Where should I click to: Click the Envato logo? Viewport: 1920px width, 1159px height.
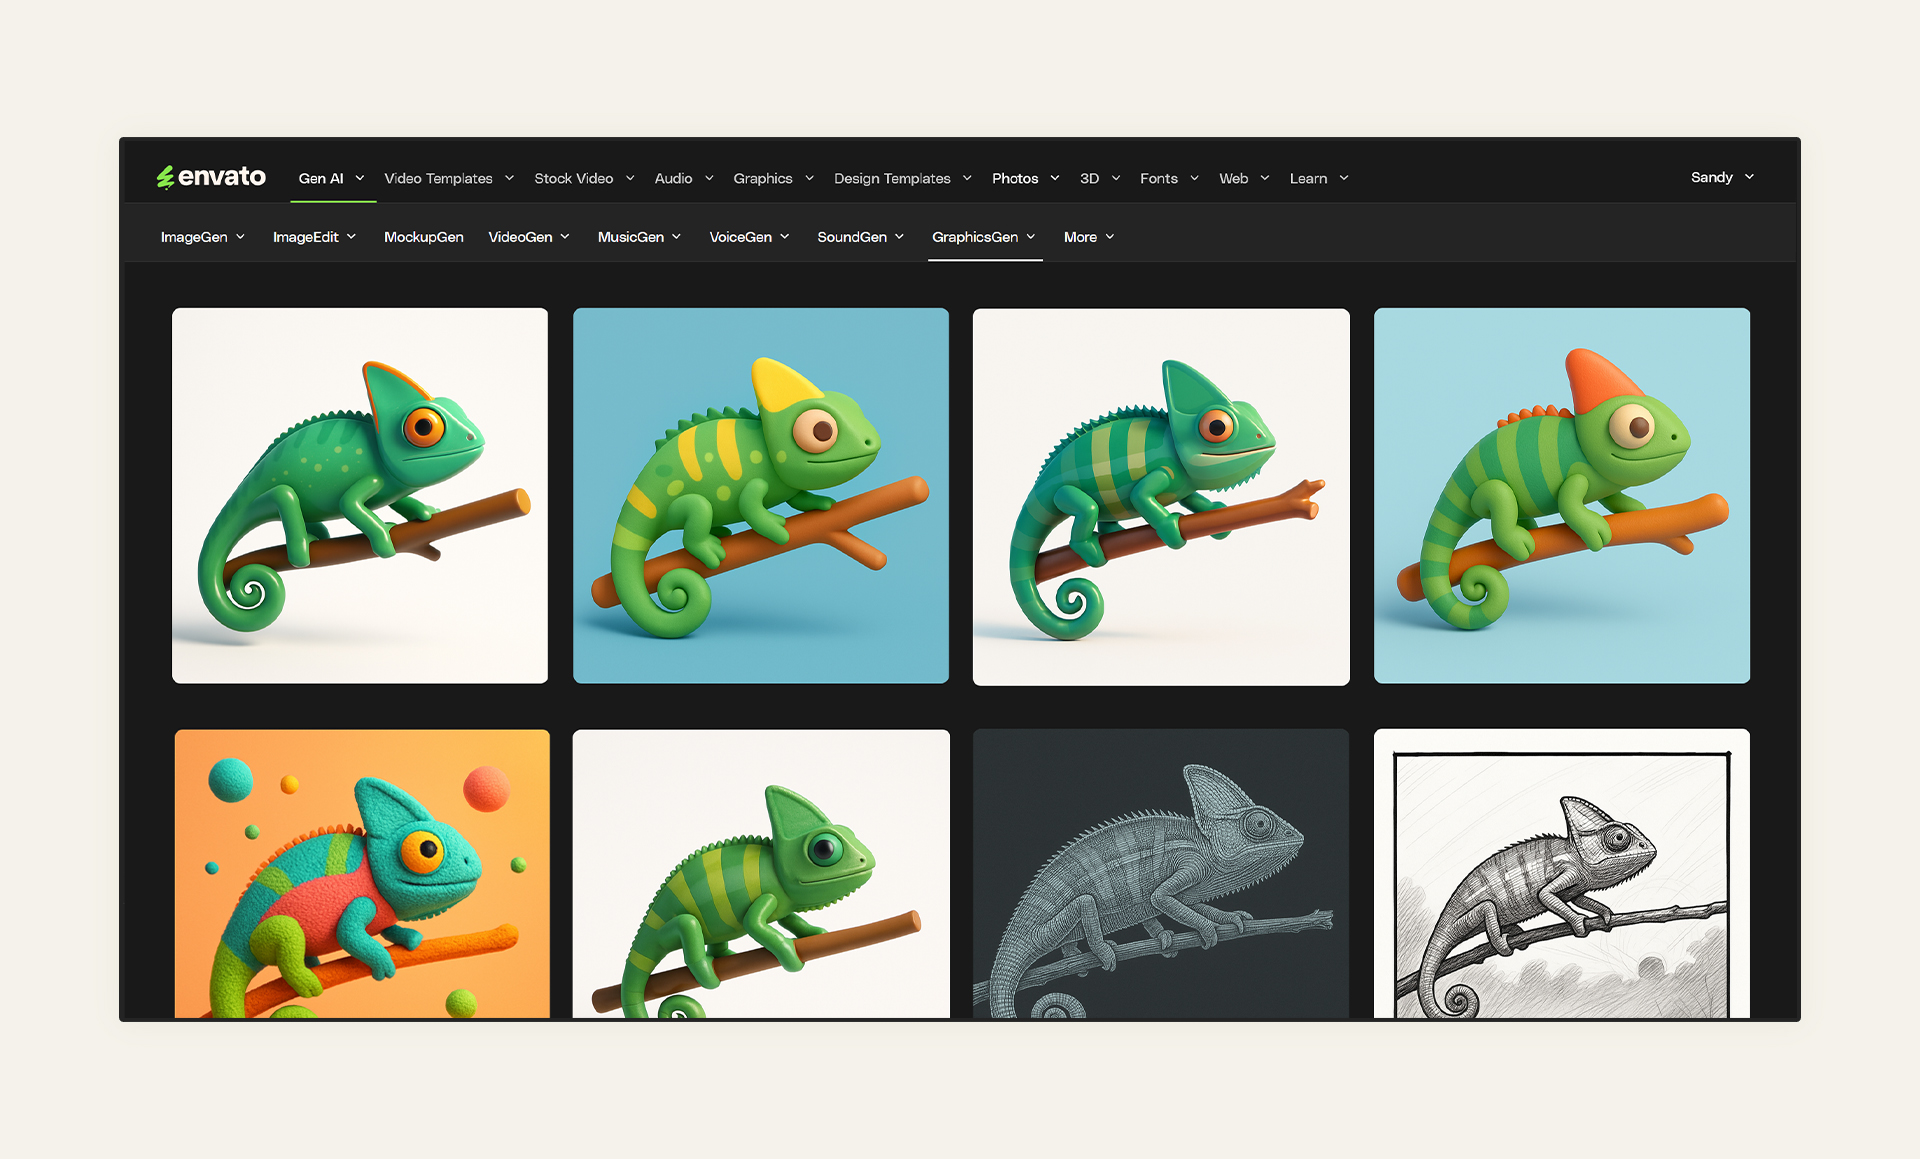click(211, 177)
